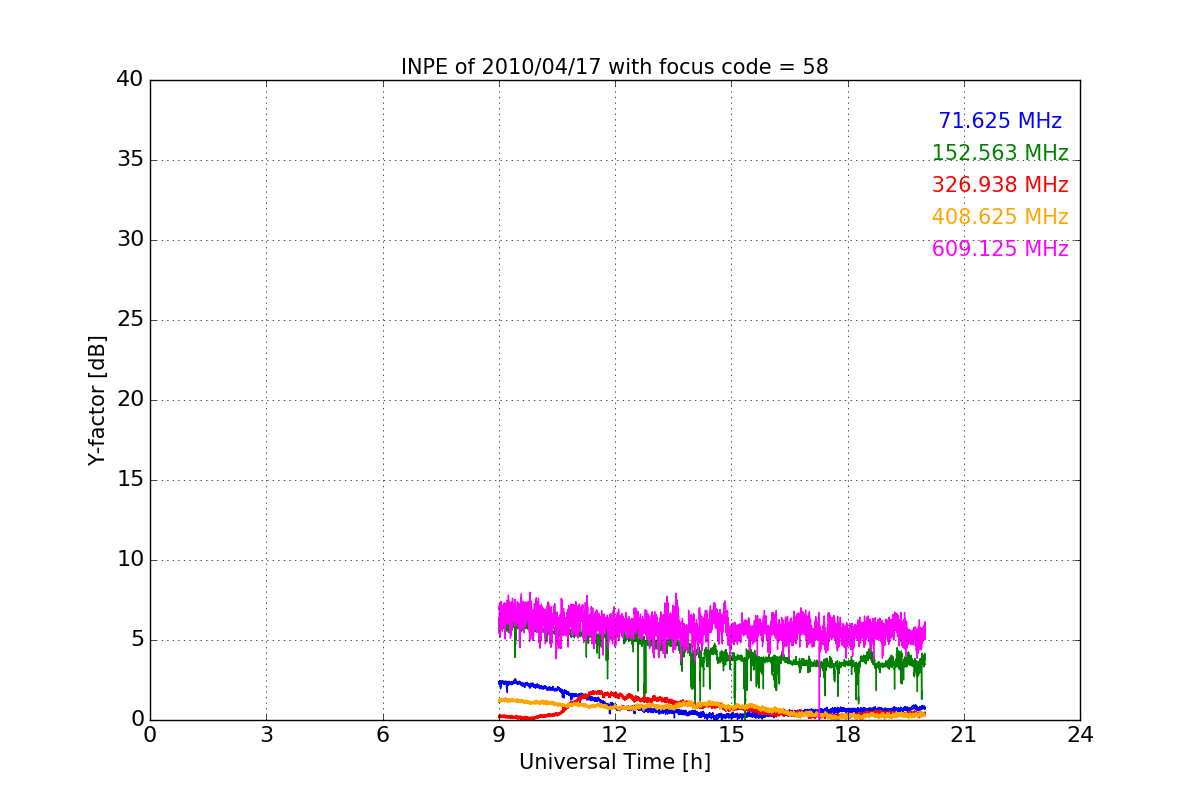
Task: Click y-axis tick label 30
Action: 130,240
